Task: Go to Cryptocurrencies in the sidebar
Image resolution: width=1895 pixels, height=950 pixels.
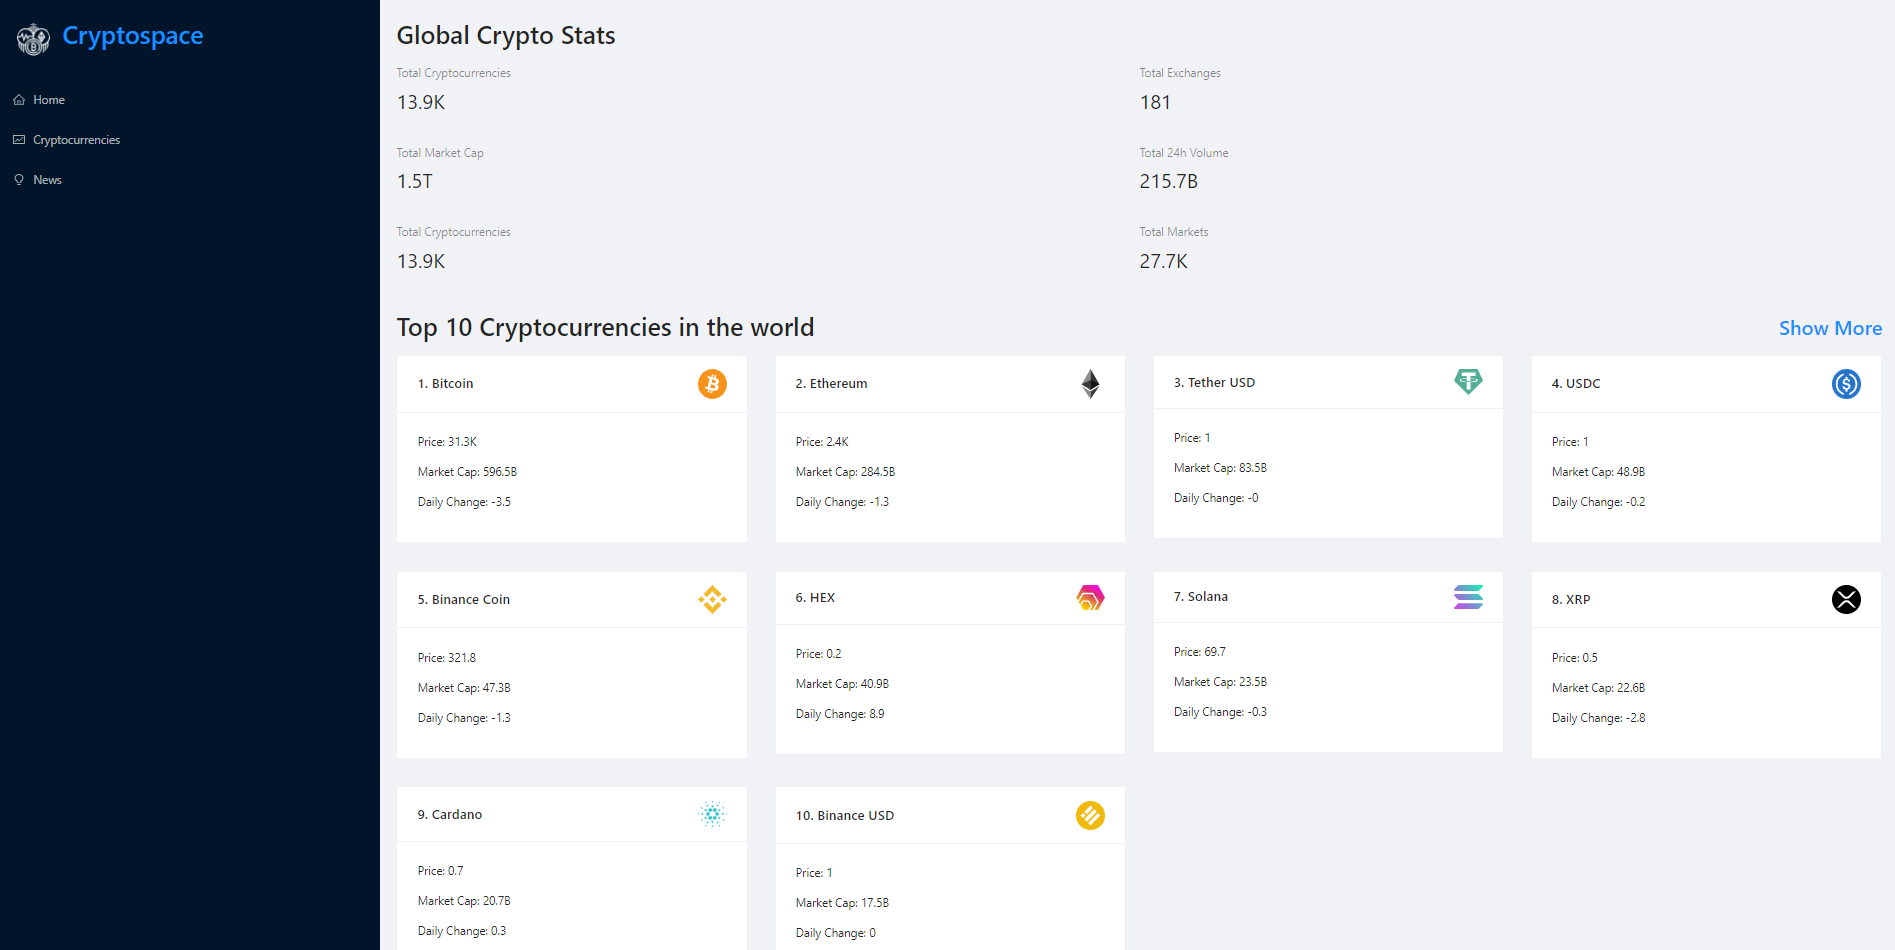Action: point(76,140)
